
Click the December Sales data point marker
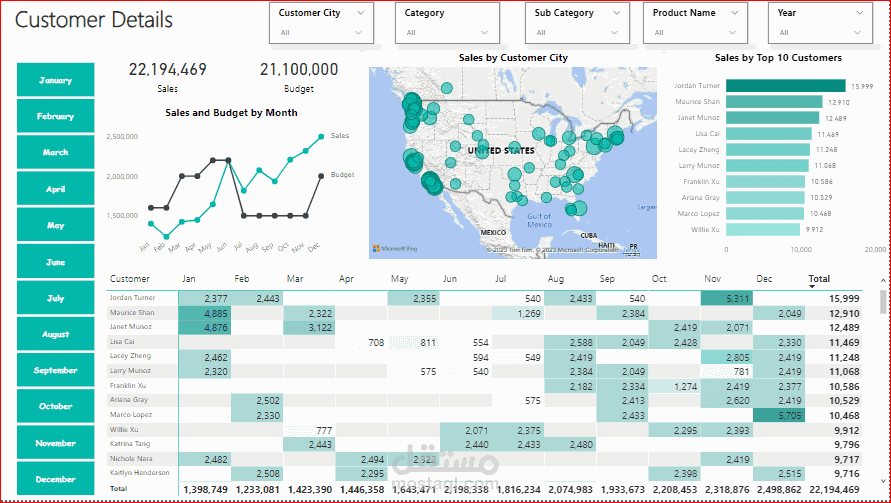tap(321, 136)
